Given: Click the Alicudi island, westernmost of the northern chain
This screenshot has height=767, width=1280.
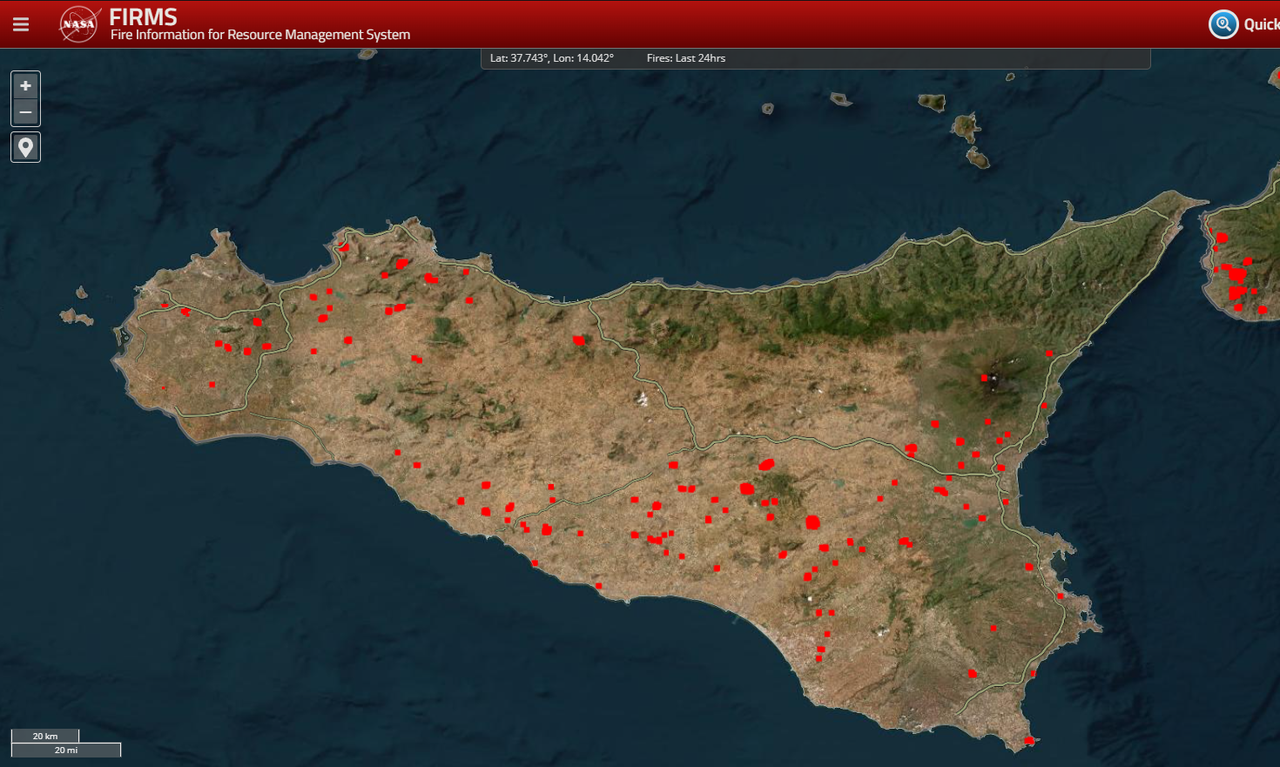Looking at the screenshot, I should [x=767, y=108].
